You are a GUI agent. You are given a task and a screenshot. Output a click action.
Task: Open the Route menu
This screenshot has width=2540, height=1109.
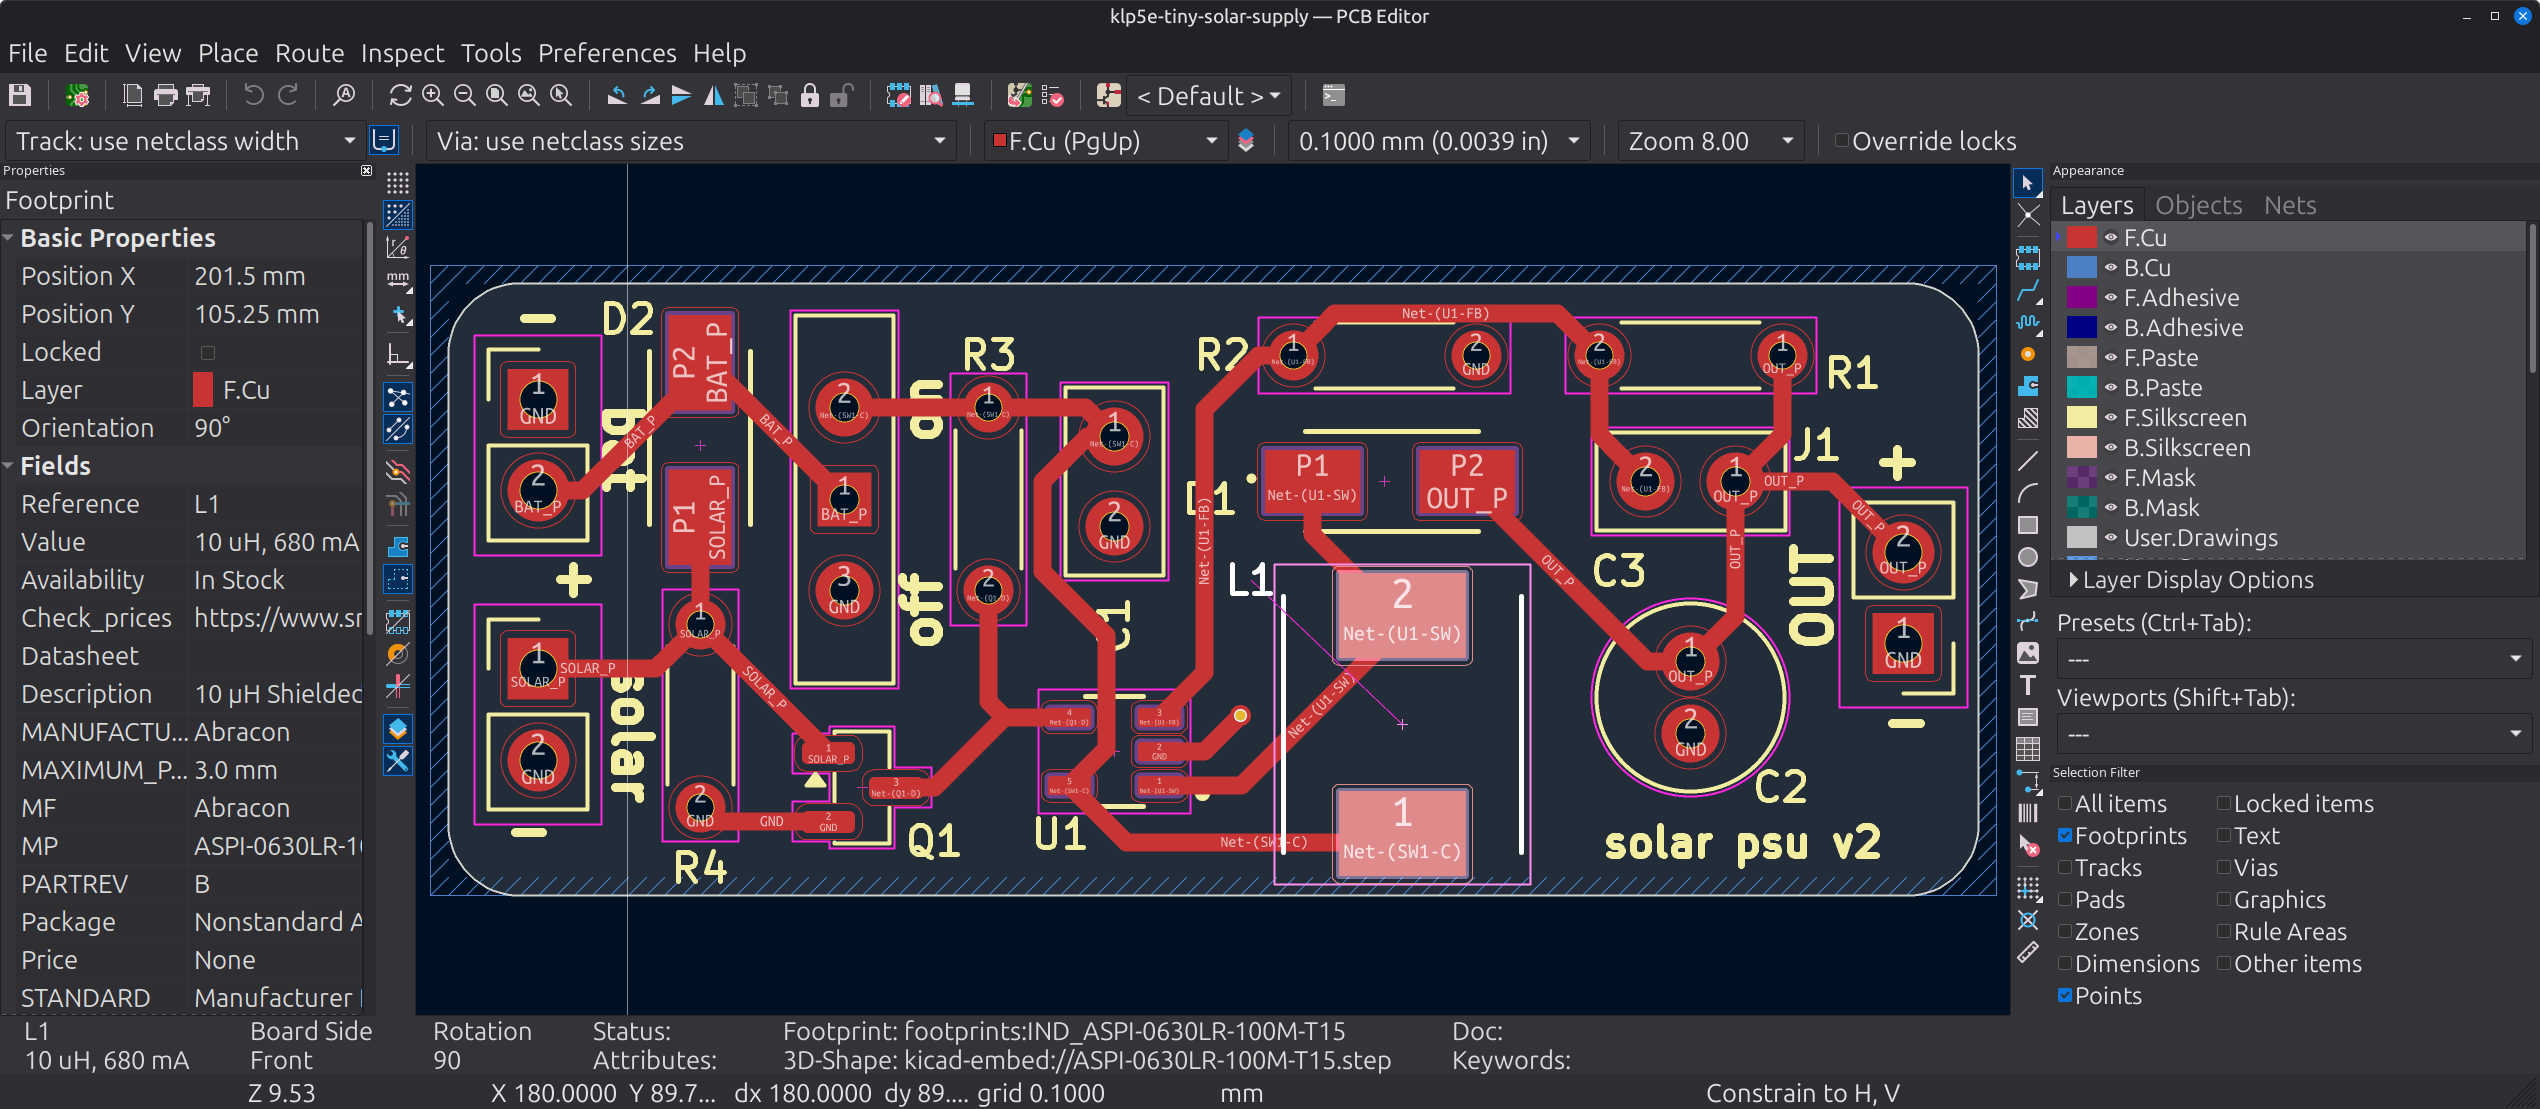[309, 53]
